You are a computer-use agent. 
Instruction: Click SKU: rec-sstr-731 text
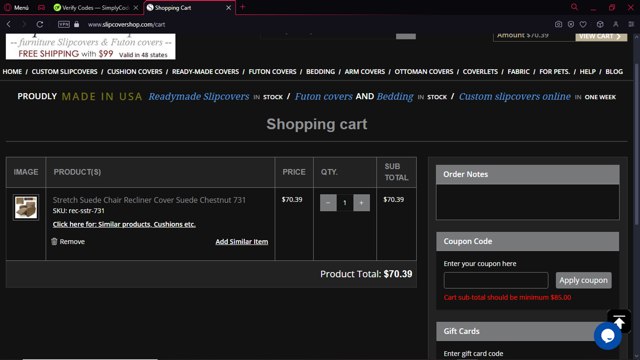pos(78,211)
